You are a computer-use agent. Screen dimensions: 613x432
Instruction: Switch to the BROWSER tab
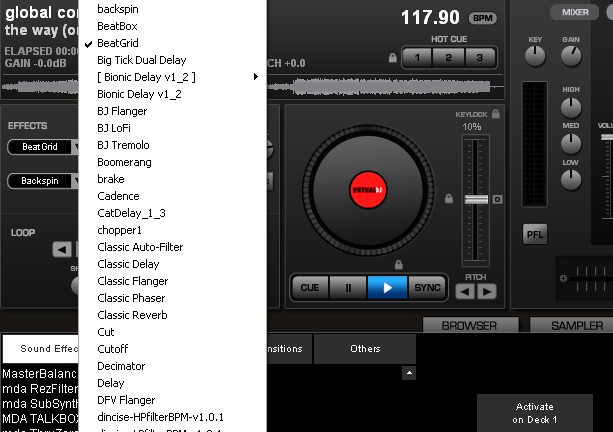click(469, 325)
